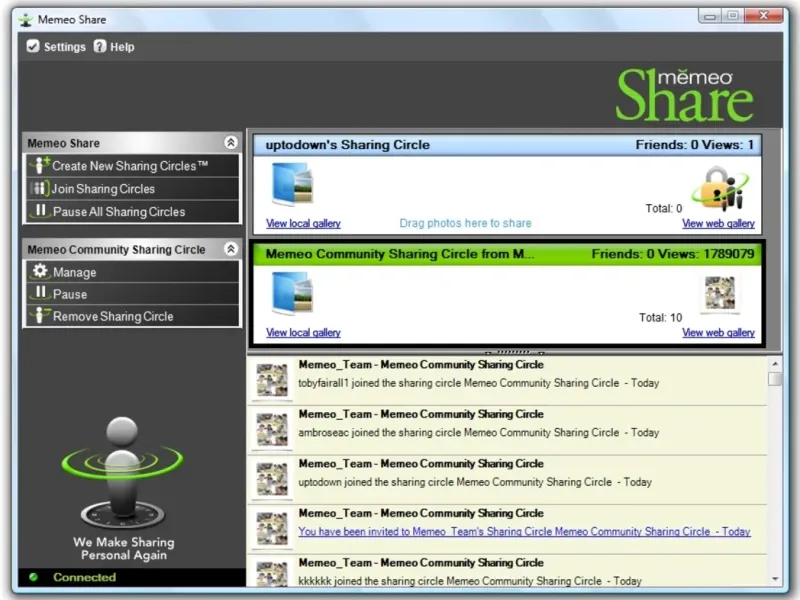Click the avatar beside the invitation entry
This screenshot has width=800, height=600.
pyautogui.click(x=272, y=528)
